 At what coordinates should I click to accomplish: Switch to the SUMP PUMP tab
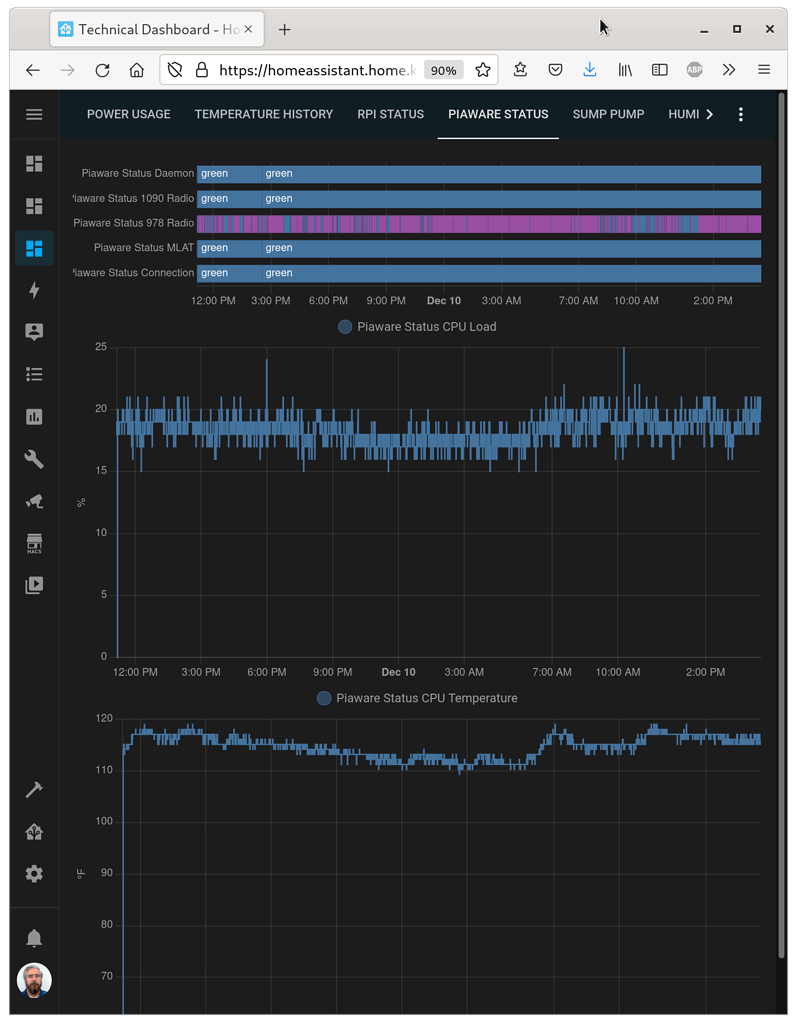(608, 114)
